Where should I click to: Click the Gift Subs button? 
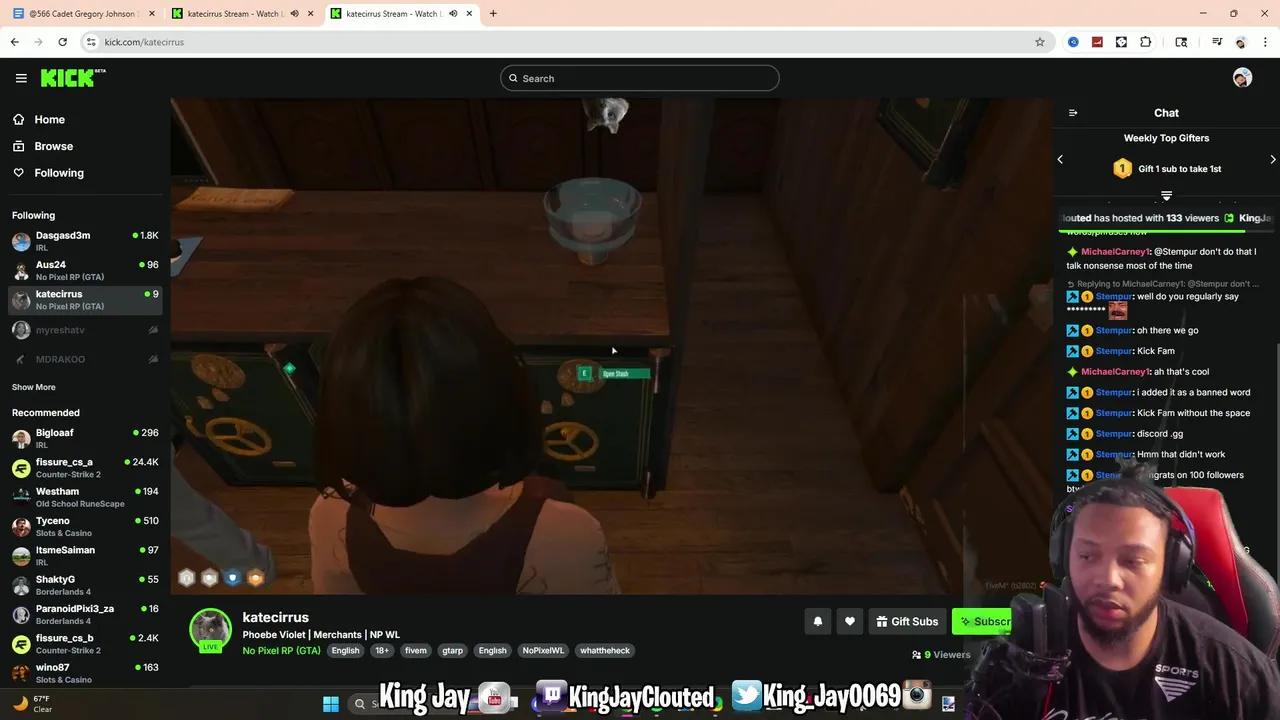(907, 621)
